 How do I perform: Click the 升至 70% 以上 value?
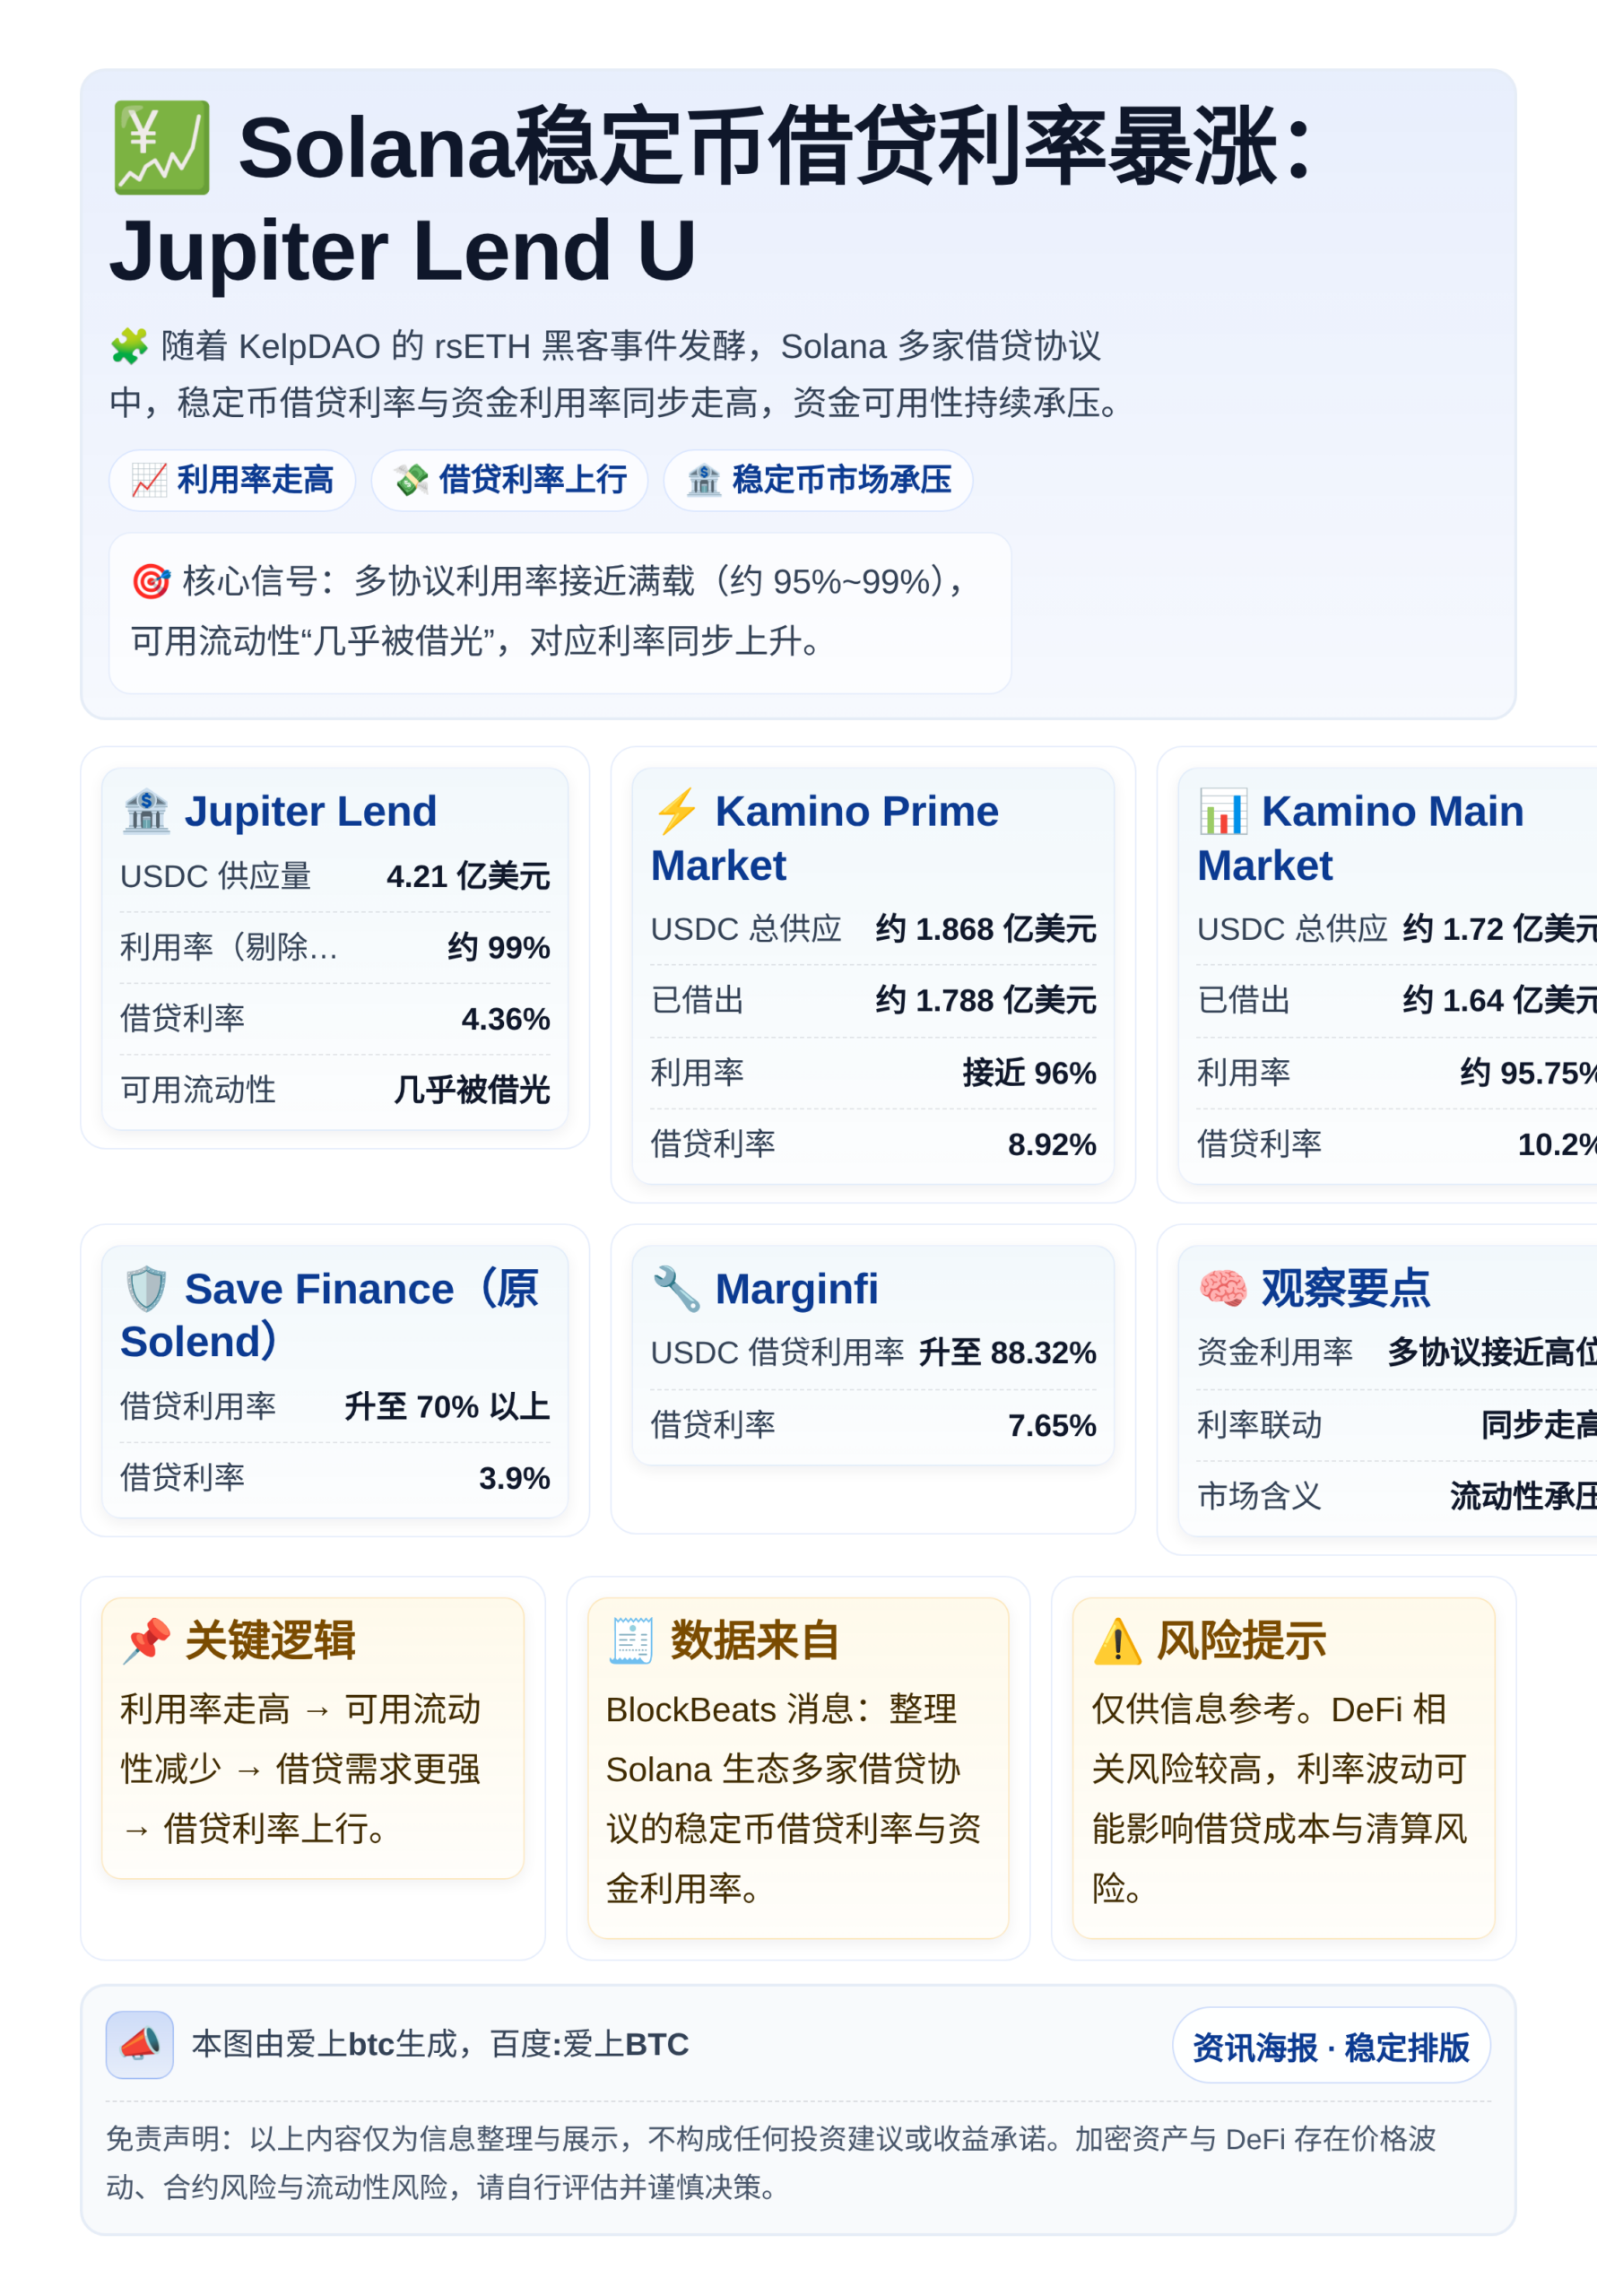(447, 1407)
